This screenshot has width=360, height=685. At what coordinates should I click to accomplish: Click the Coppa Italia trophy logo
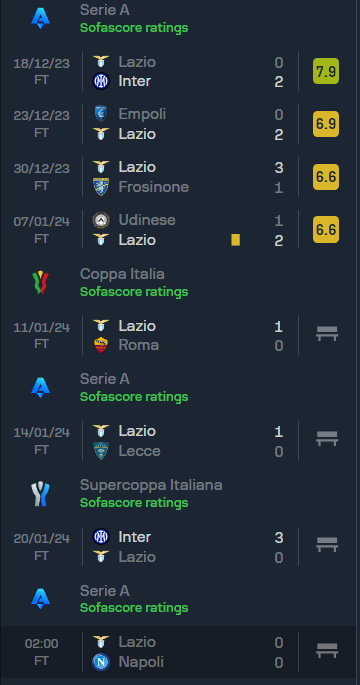pyautogui.click(x=40, y=282)
